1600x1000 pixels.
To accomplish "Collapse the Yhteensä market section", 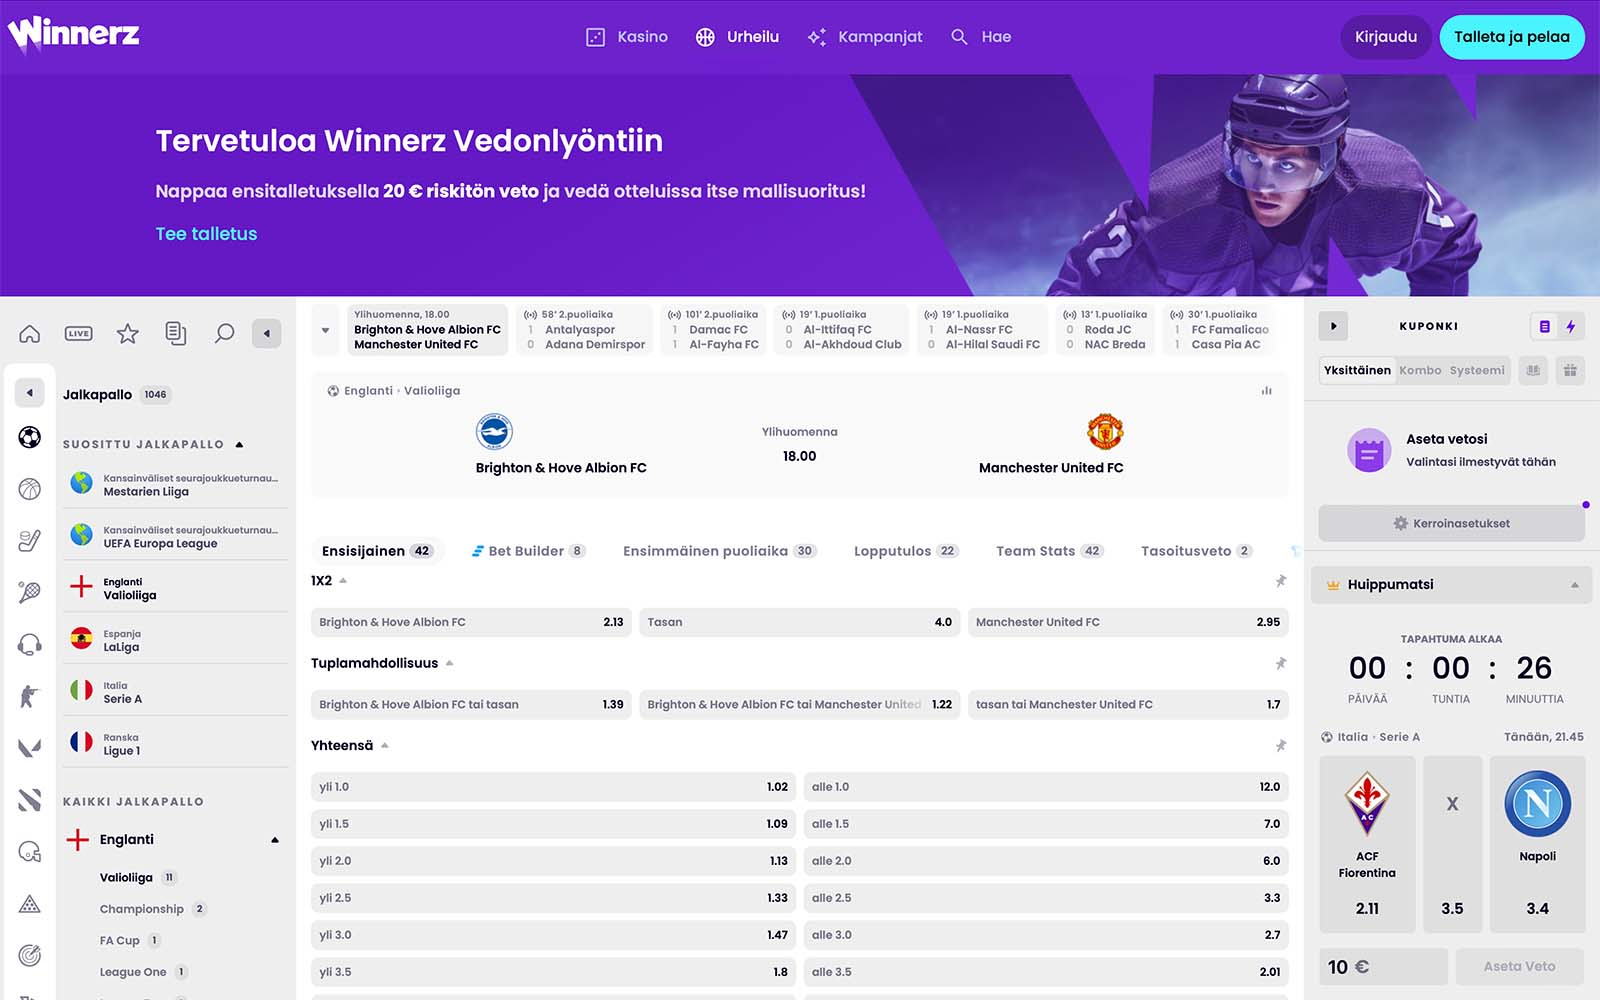I will tap(385, 746).
